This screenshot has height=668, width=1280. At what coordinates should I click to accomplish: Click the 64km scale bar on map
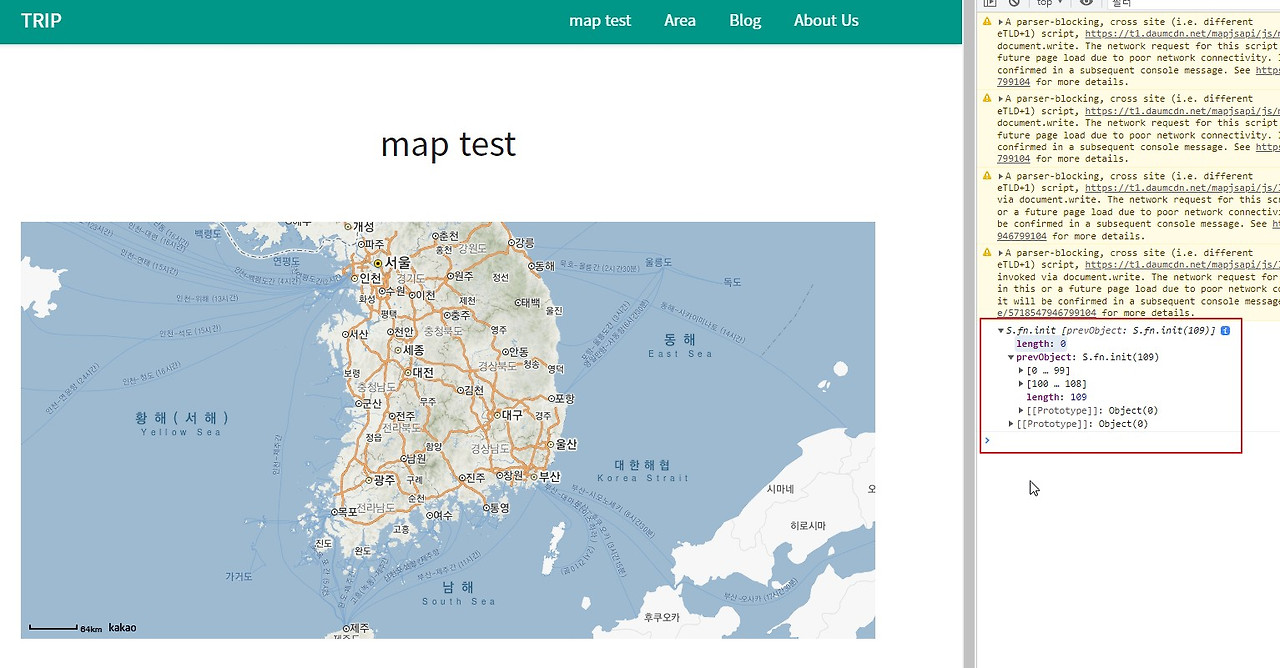[65, 628]
